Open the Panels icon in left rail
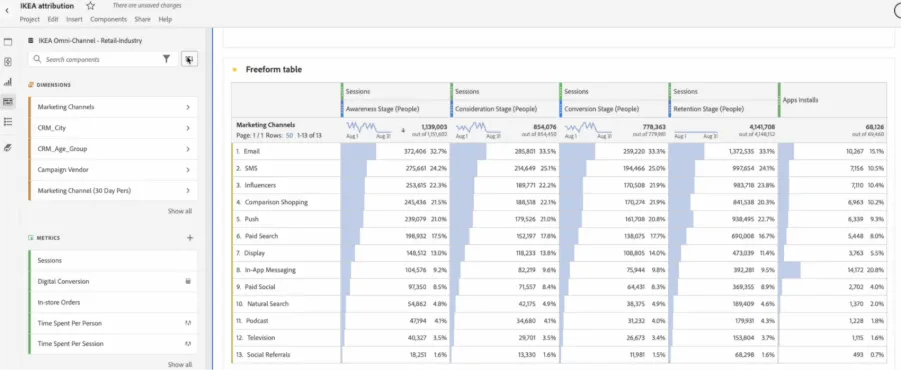Viewport: 901px width, 370px height. (8, 42)
